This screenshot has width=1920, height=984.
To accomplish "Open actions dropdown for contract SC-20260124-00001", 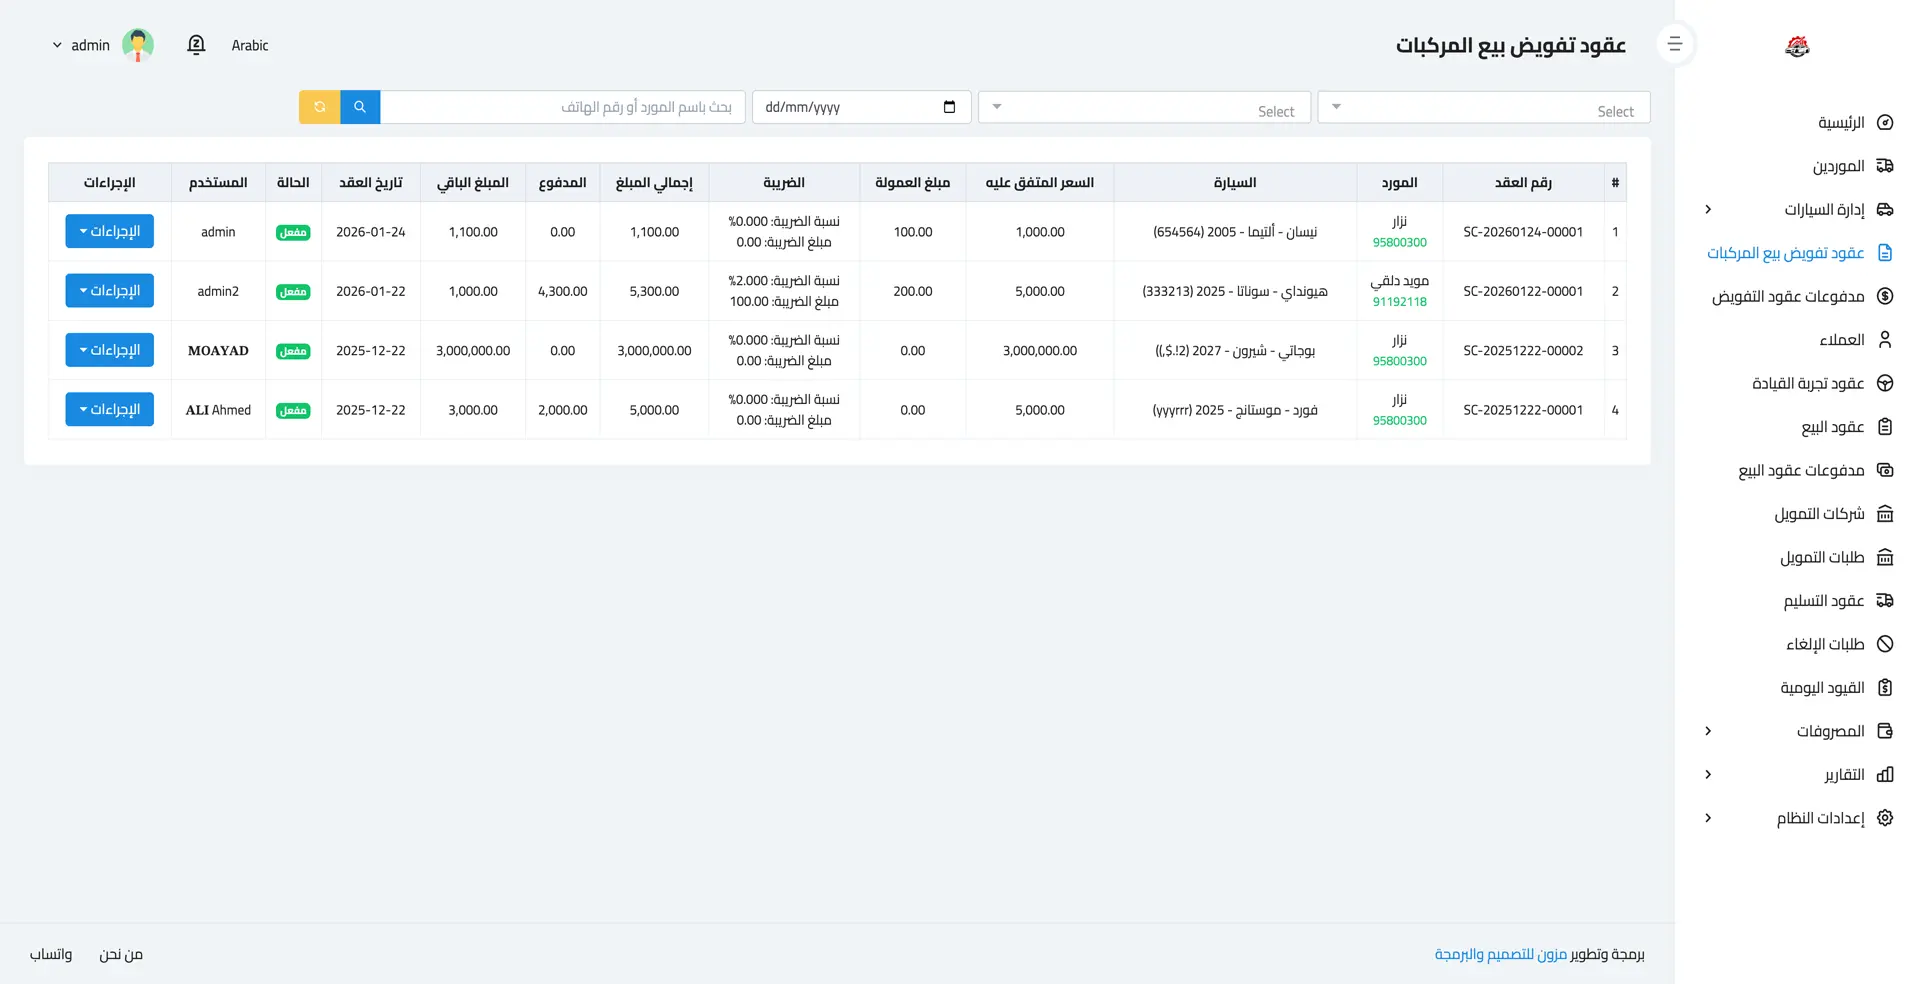I will 110,231.
